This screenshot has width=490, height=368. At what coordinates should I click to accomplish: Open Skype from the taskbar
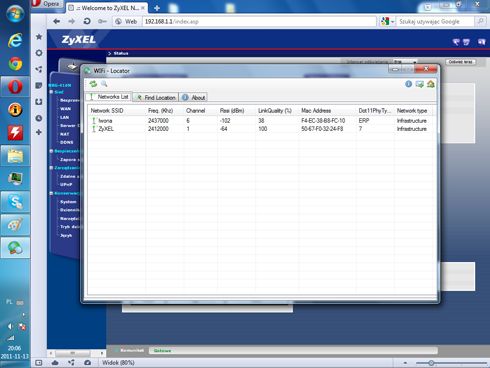[15, 202]
